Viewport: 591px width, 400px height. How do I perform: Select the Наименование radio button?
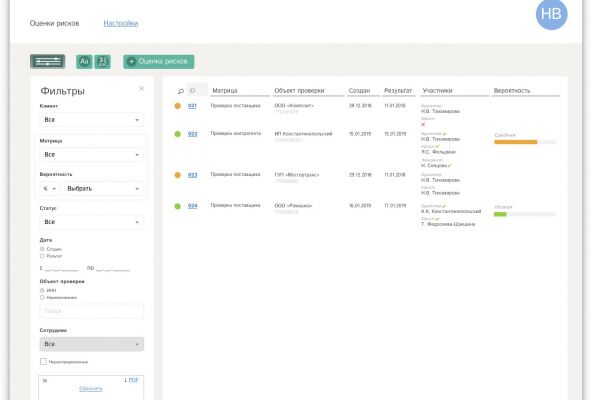tap(42, 297)
